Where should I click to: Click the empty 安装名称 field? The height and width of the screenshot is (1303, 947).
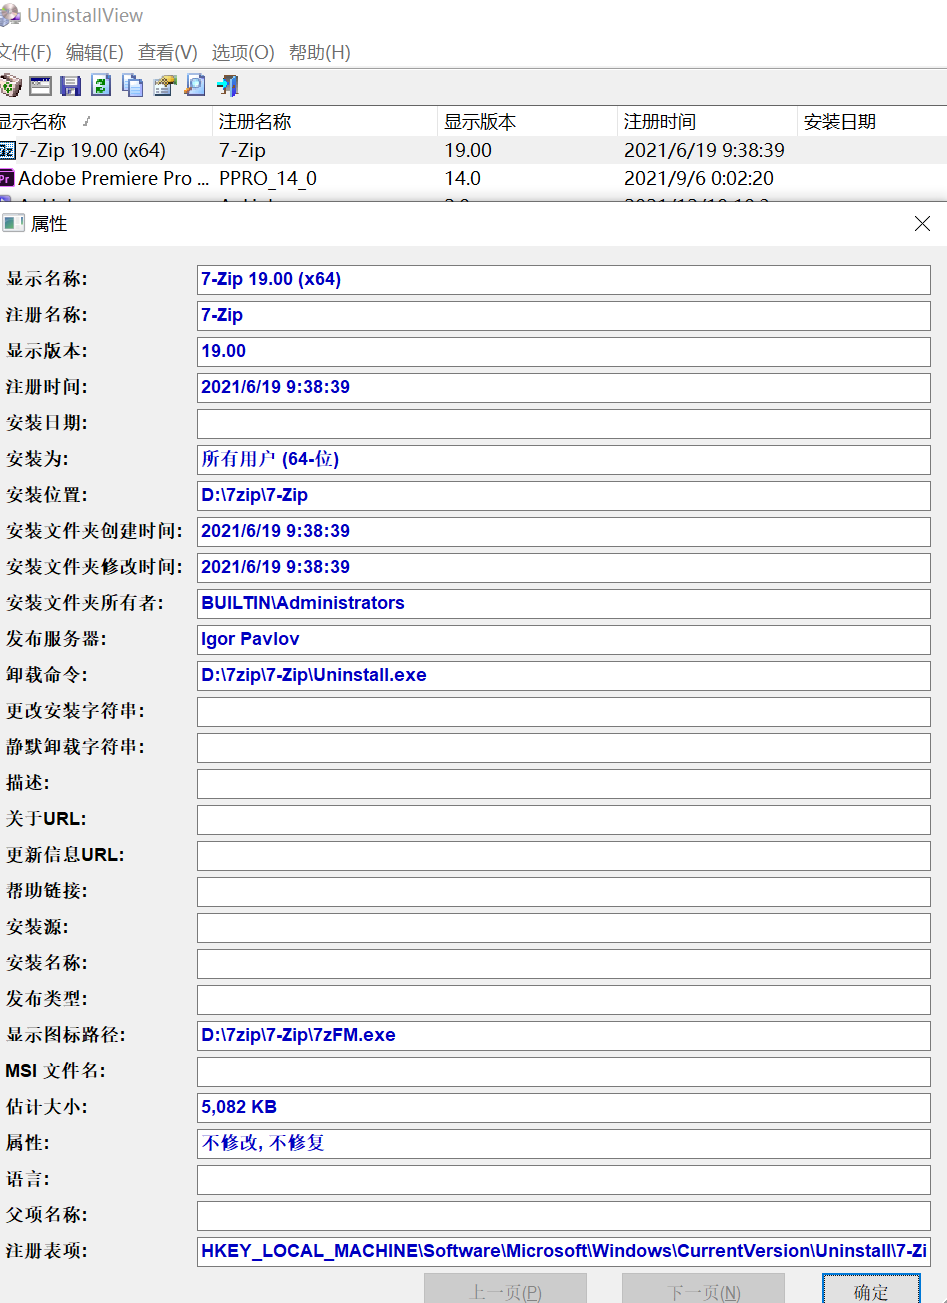click(564, 963)
